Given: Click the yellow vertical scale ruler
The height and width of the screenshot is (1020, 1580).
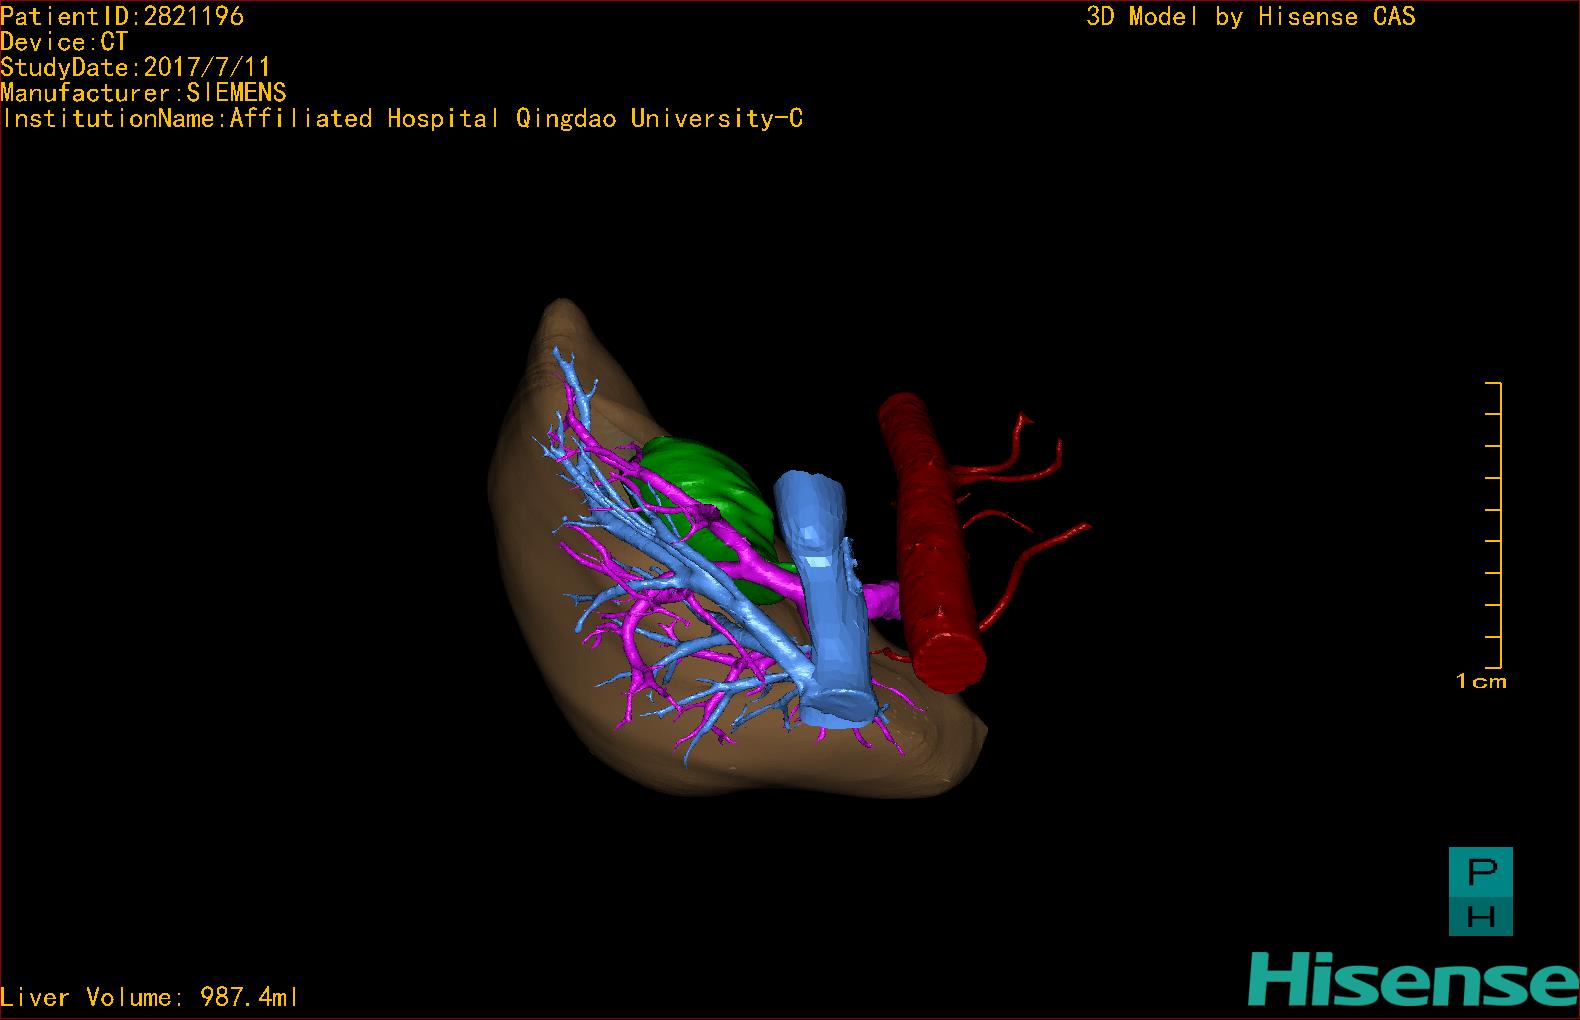Looking at the screenshot, I should pyautogui.click(x=1497, y=525).
